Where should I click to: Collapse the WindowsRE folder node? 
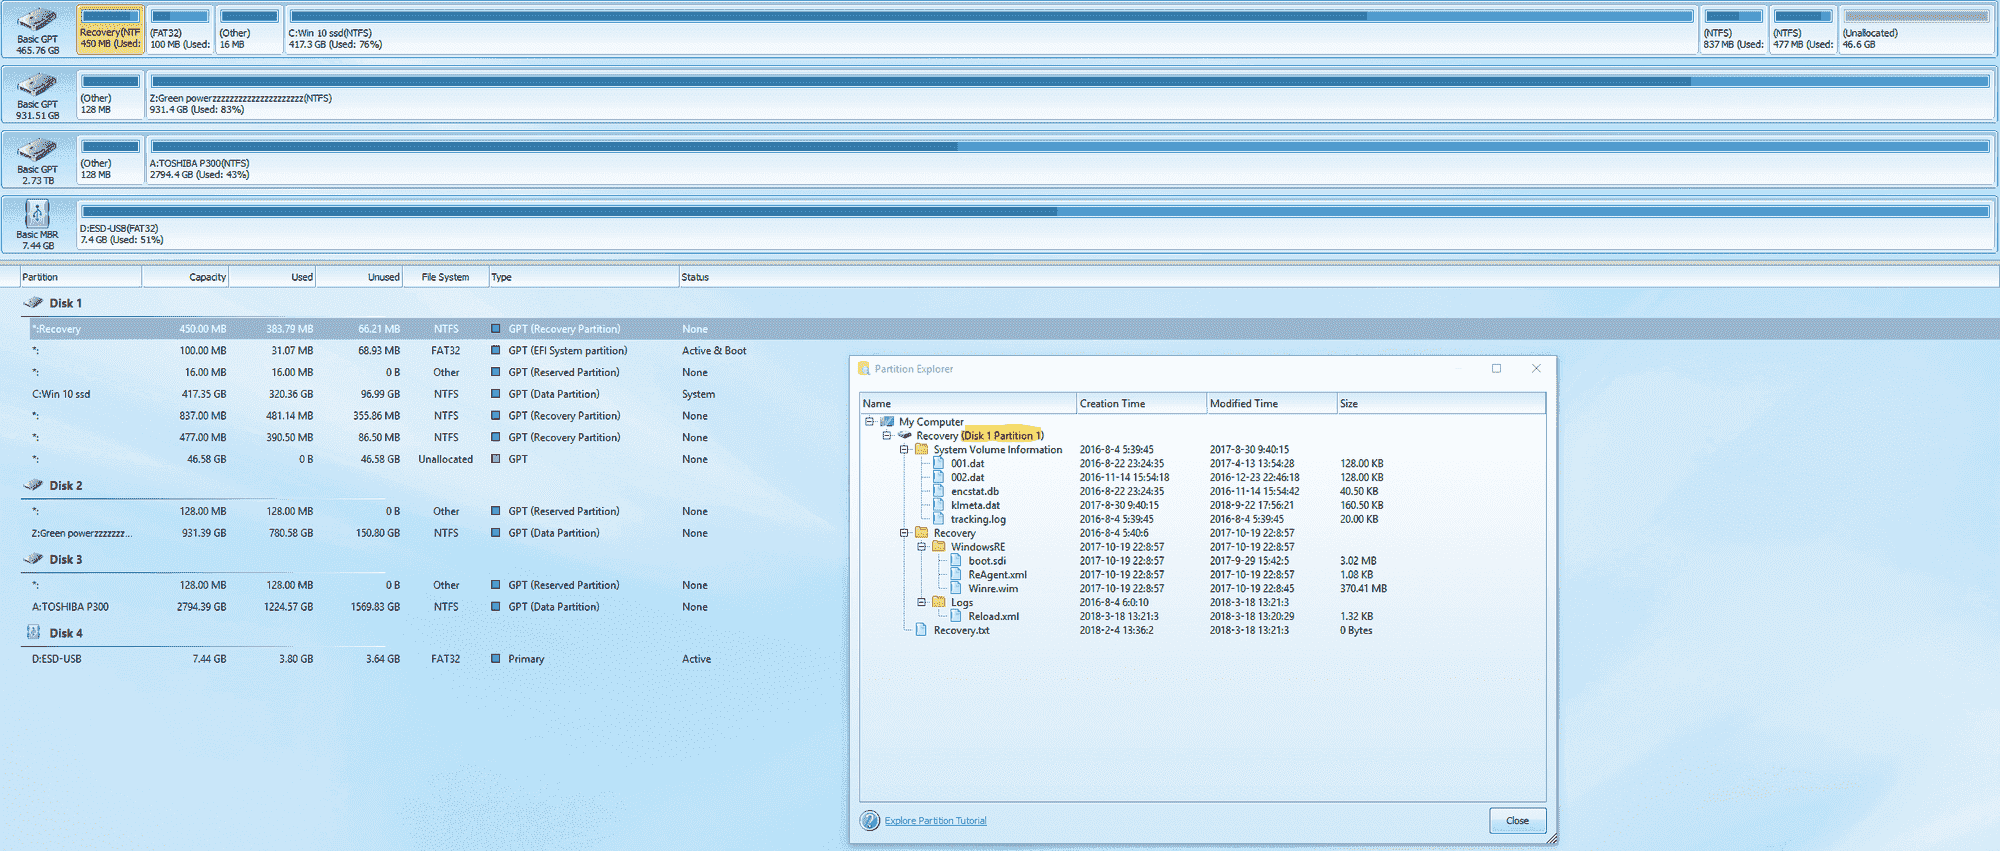(x=921, y=547)
